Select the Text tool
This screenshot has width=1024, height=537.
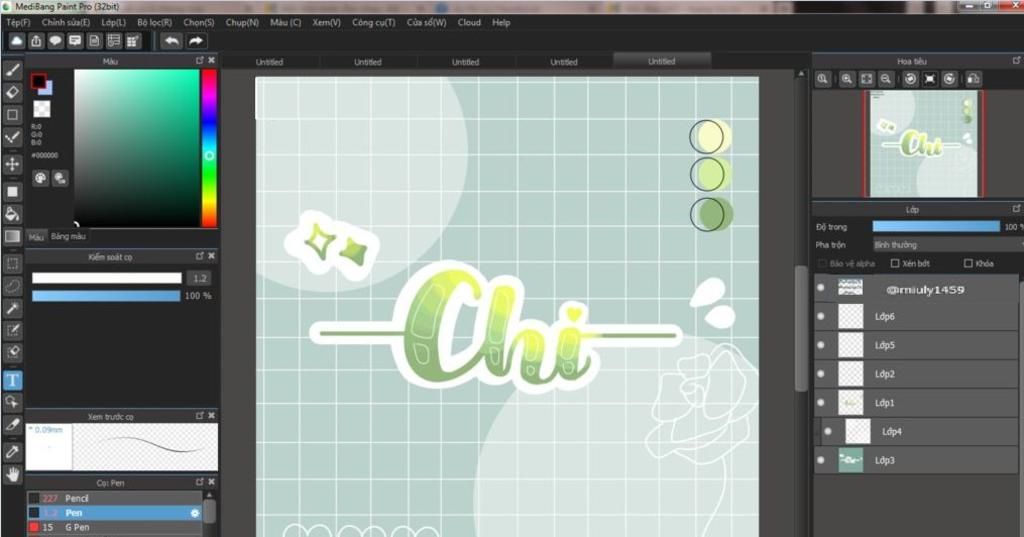click(12, 380)
